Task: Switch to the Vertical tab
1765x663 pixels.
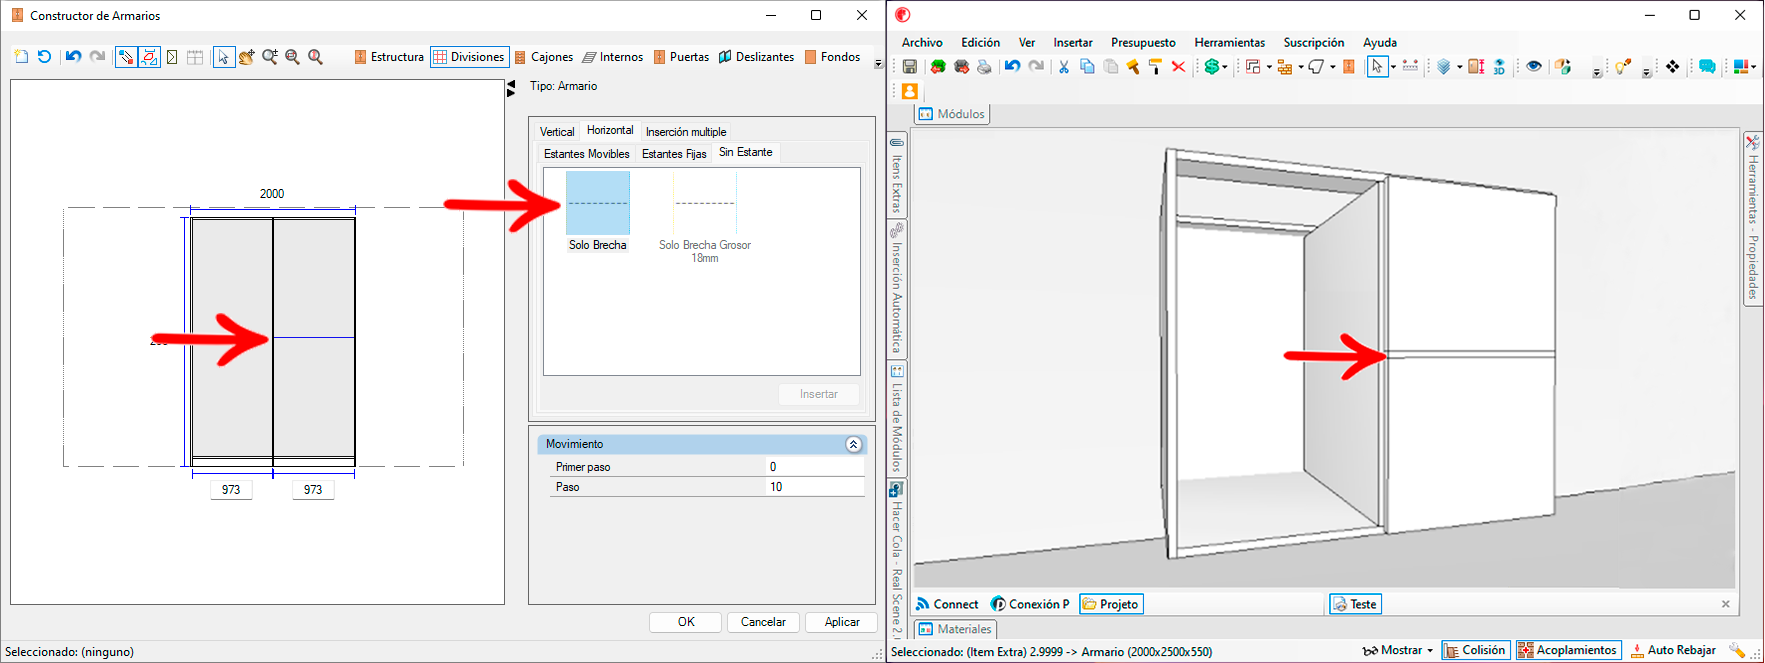Action: 557,132
